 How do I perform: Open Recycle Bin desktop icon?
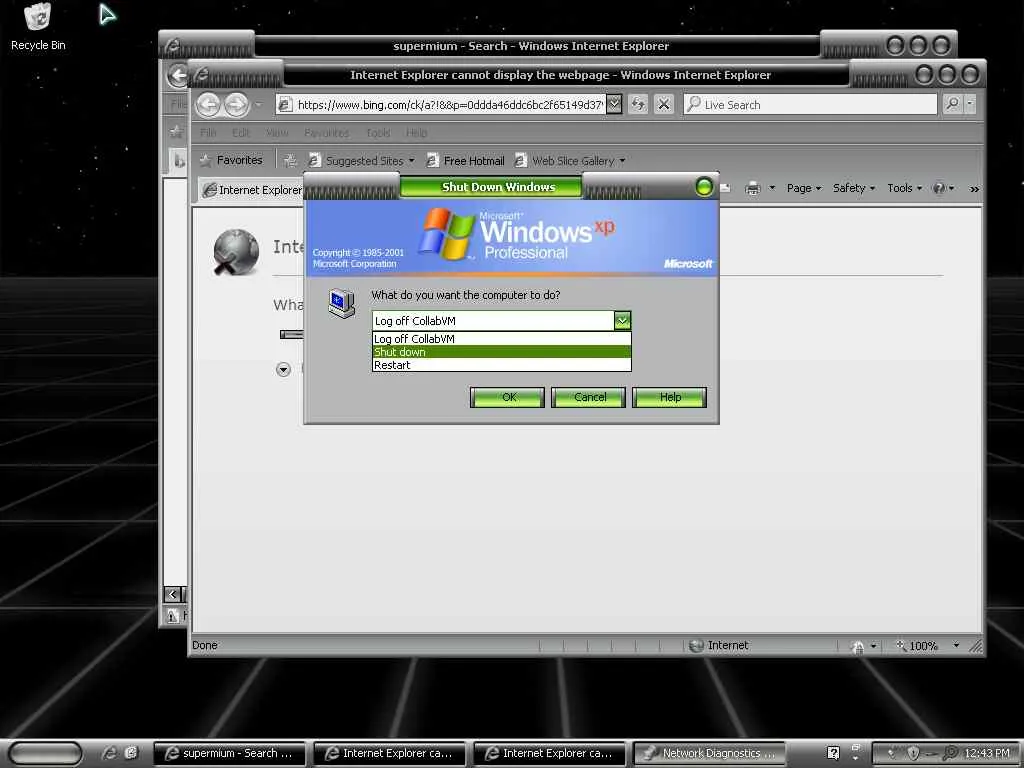(x=38, y=27)
